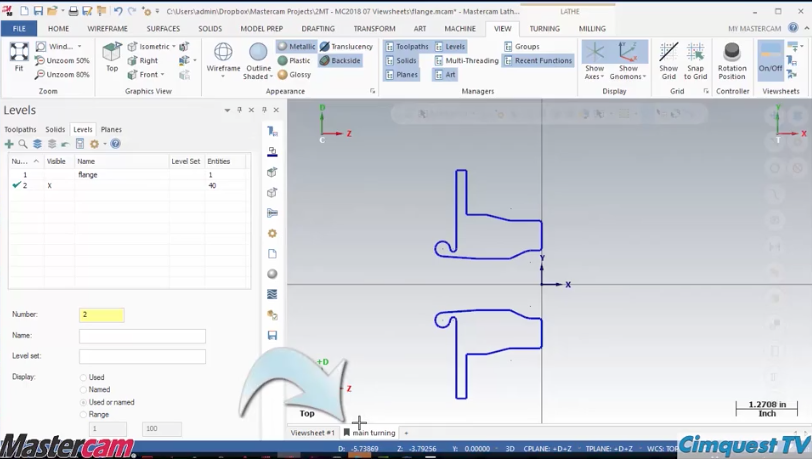Select the Used display radio button
This screenshot has height=459, width=812.
pos(83,377)
